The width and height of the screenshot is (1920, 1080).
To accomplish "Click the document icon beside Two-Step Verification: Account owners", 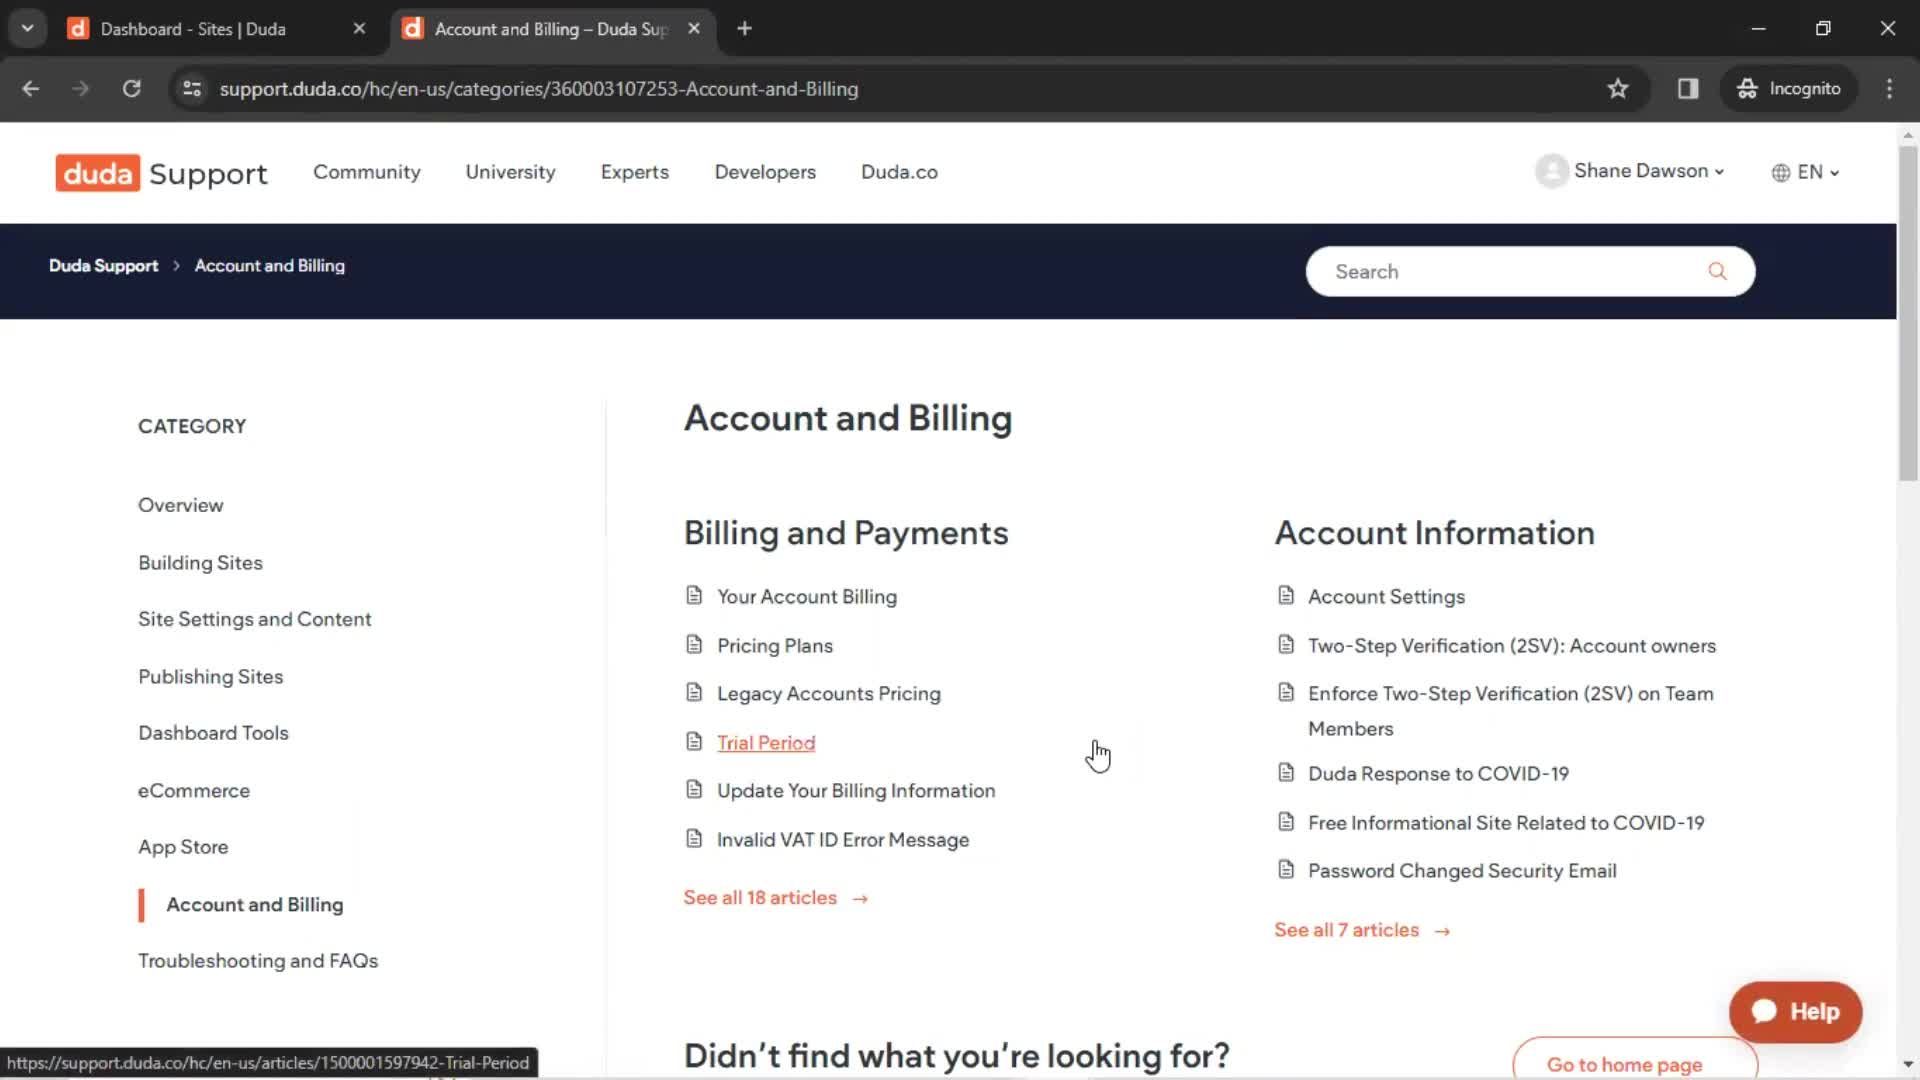I will pos(1286,645).
